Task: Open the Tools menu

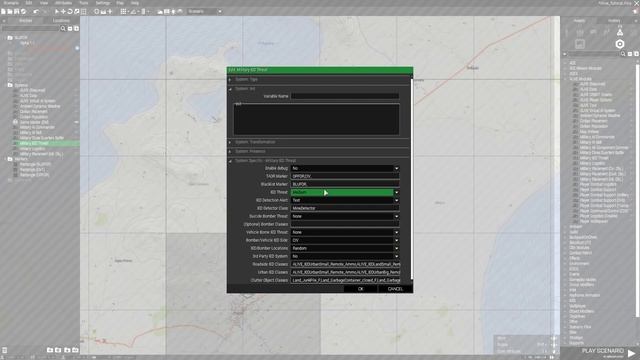Action: 84,3
